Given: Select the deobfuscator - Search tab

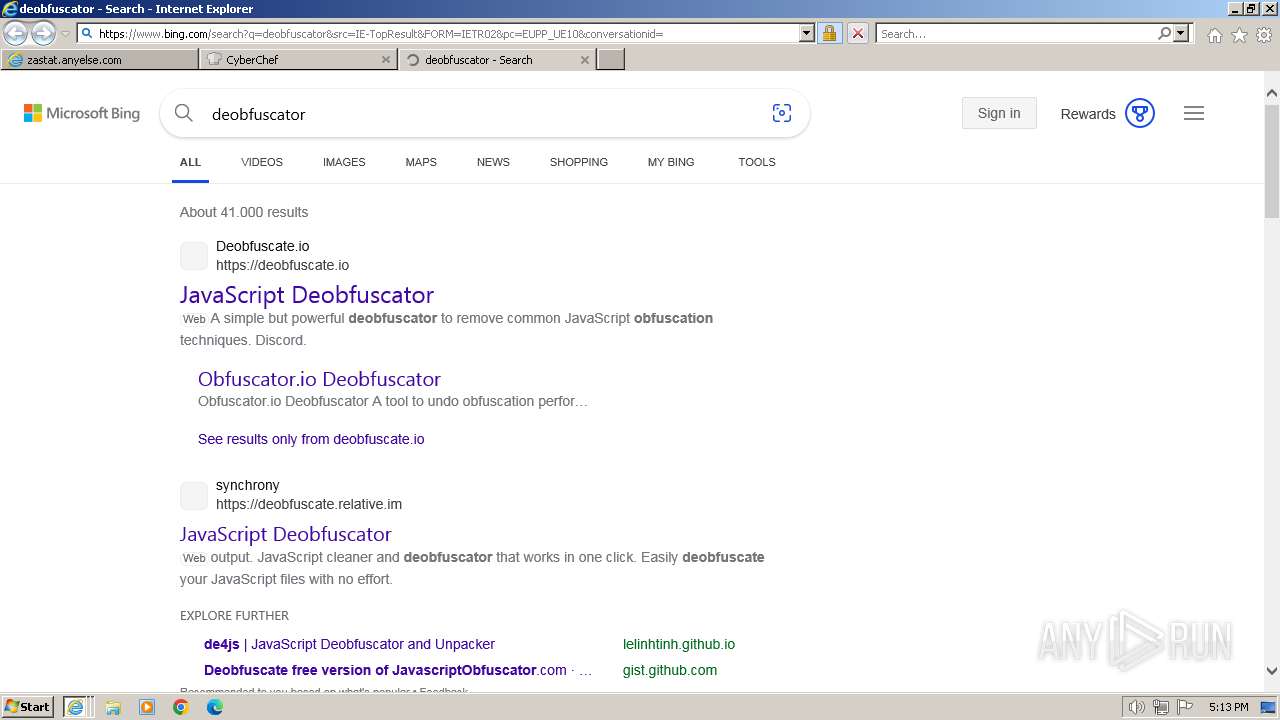Looking at the screenshot, I should point(497,60).
